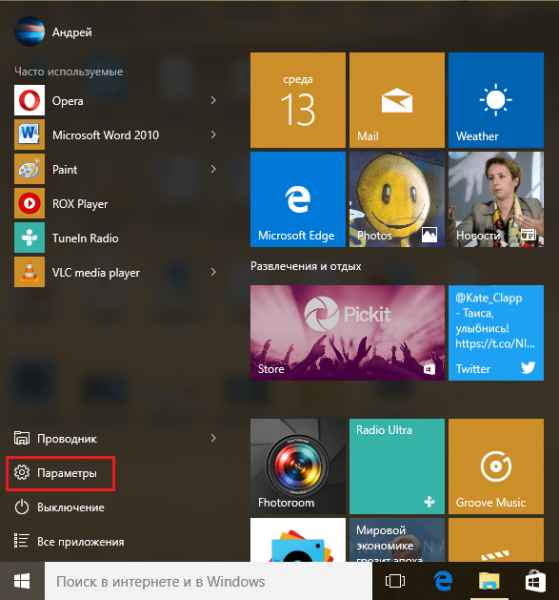
Task: Open the Mail tile
Action: tap(397, 100)
